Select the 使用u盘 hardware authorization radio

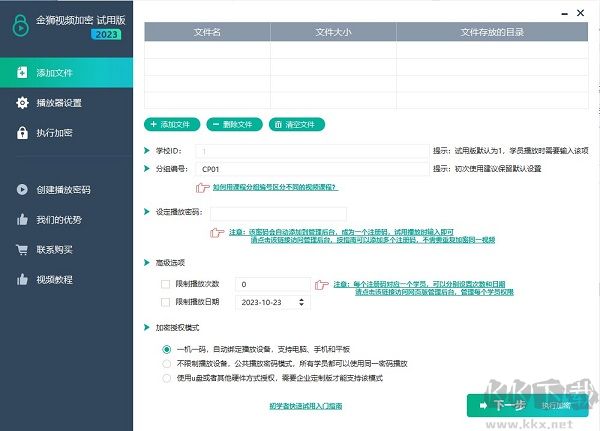[x=166, y=378]
